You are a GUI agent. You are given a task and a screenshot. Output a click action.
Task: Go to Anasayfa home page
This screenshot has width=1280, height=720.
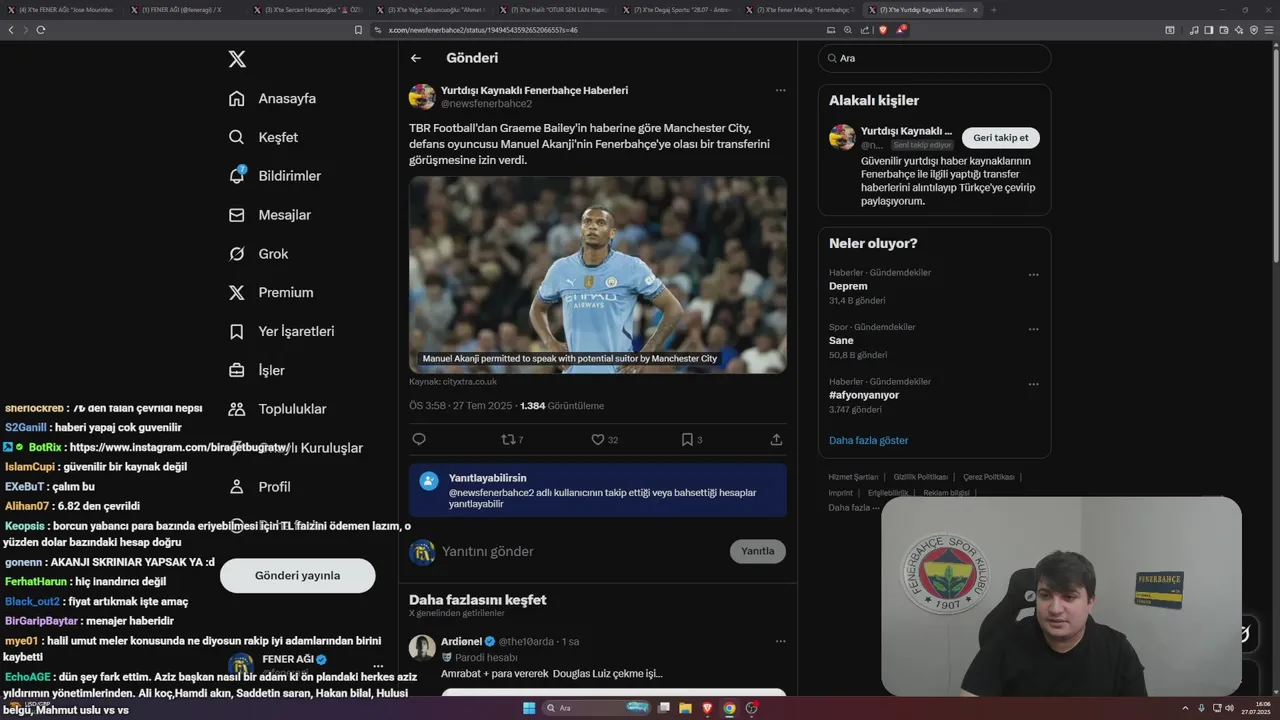(272, 98)
